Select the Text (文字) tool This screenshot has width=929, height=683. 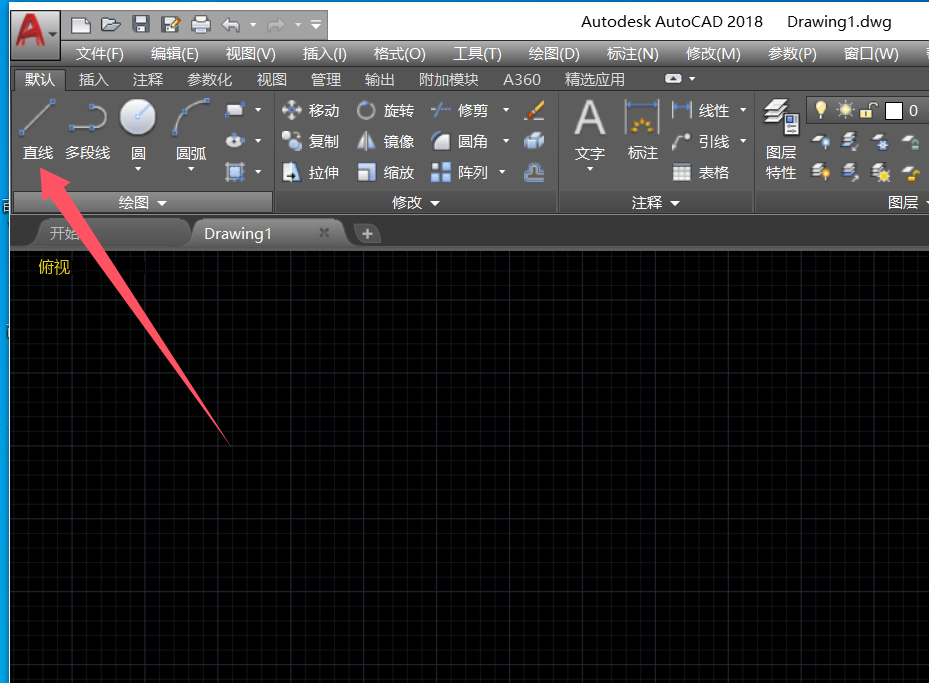(590, 130)
